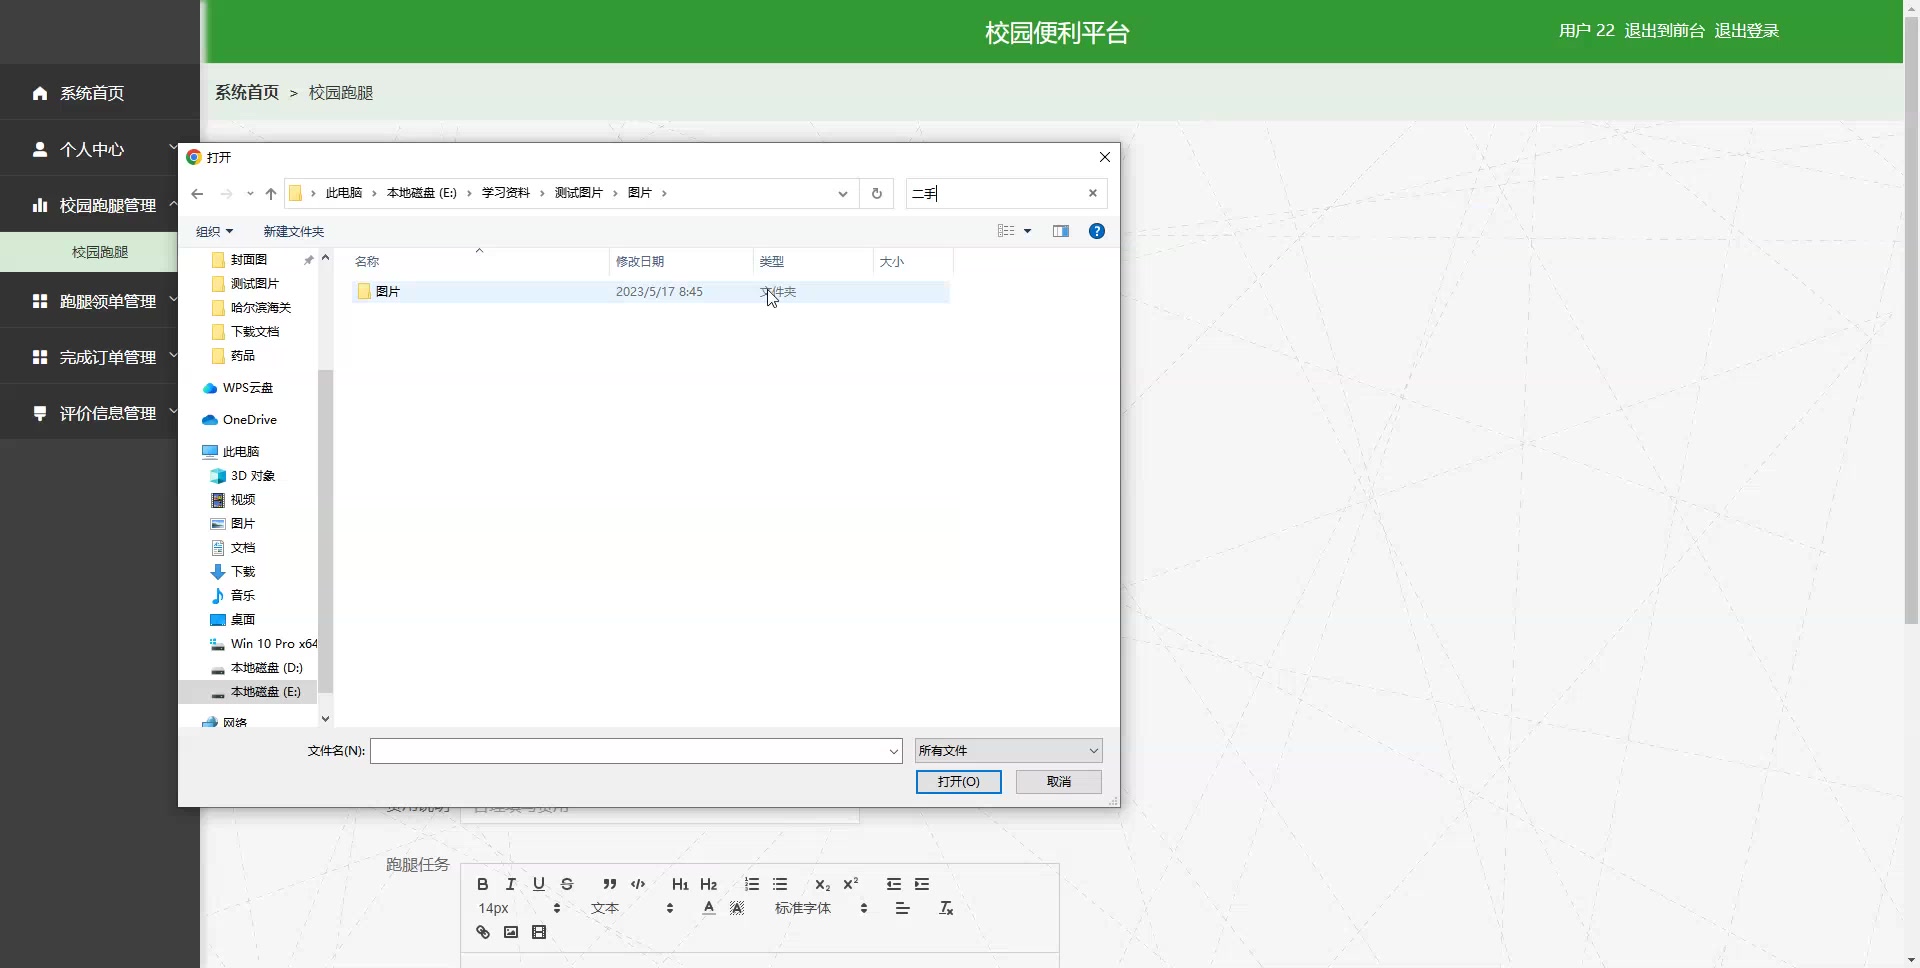Expand the 跑腿领单管理 section

coord(108,300)
